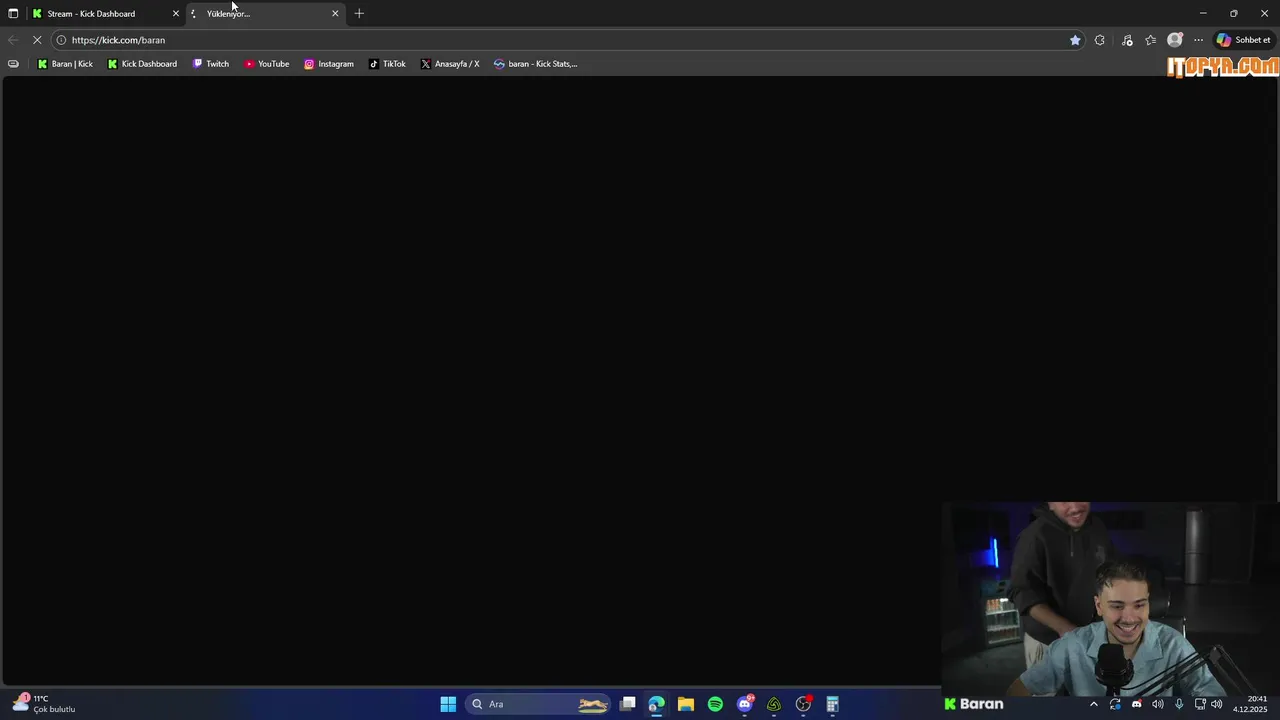Open Discord from the taskbar
The width and height of the screenshot is (1280, 720).
(x=745, y=704)
